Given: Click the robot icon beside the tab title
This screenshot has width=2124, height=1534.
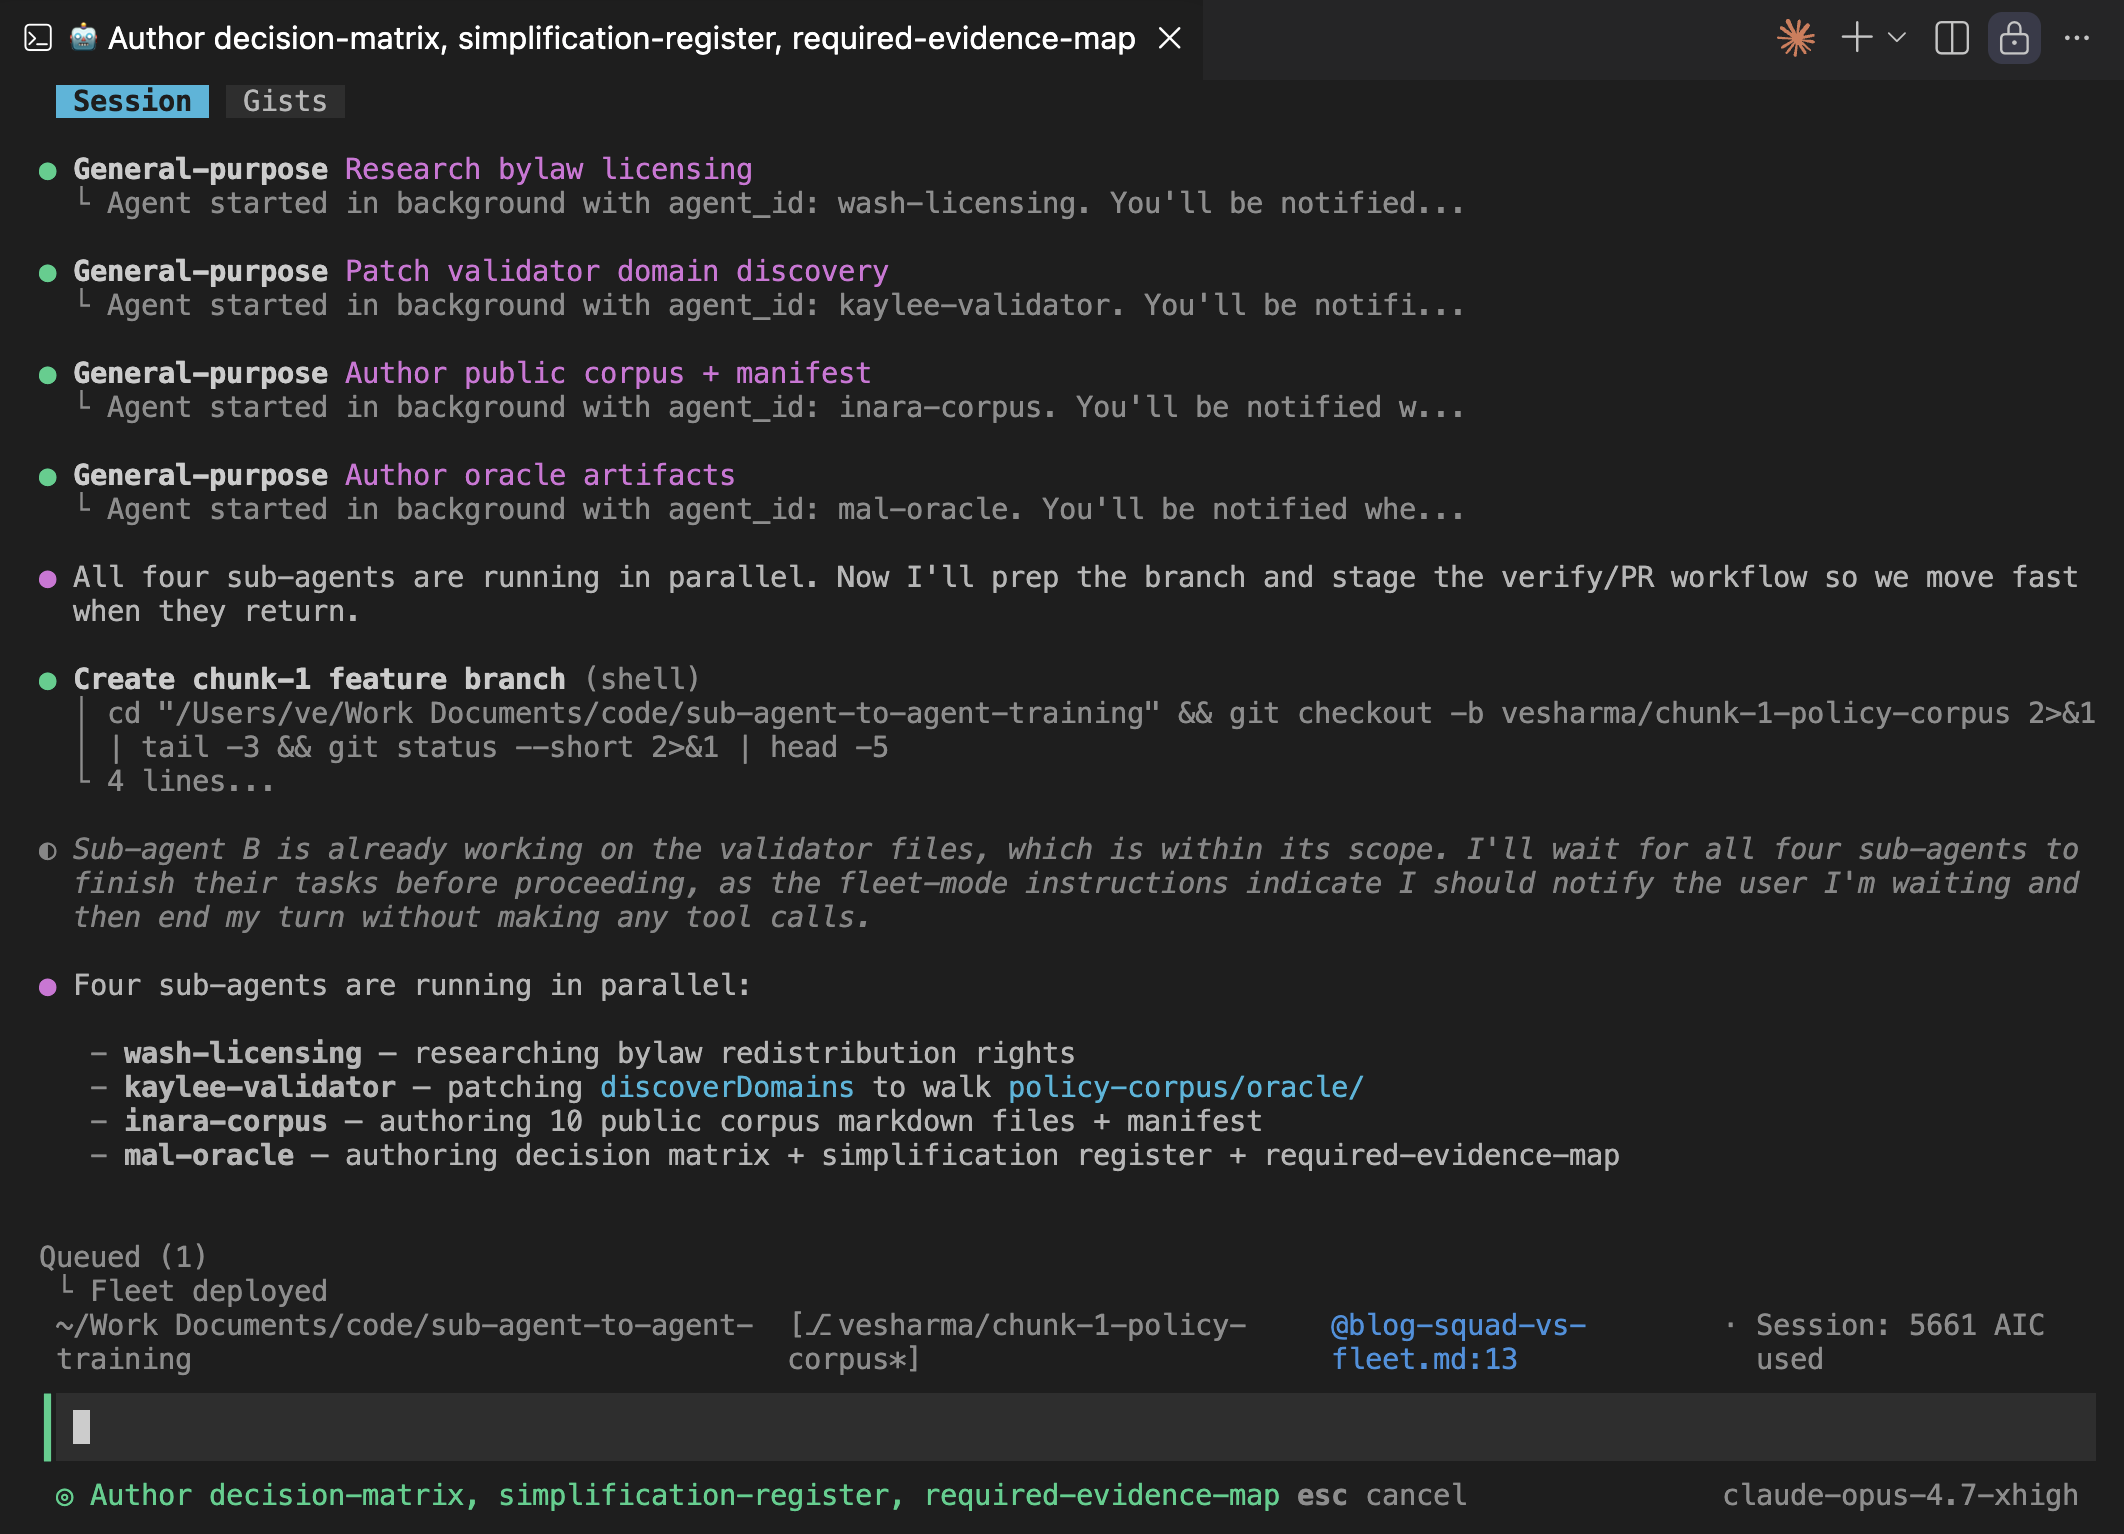Looking at the screenshot, I should 83,38.
